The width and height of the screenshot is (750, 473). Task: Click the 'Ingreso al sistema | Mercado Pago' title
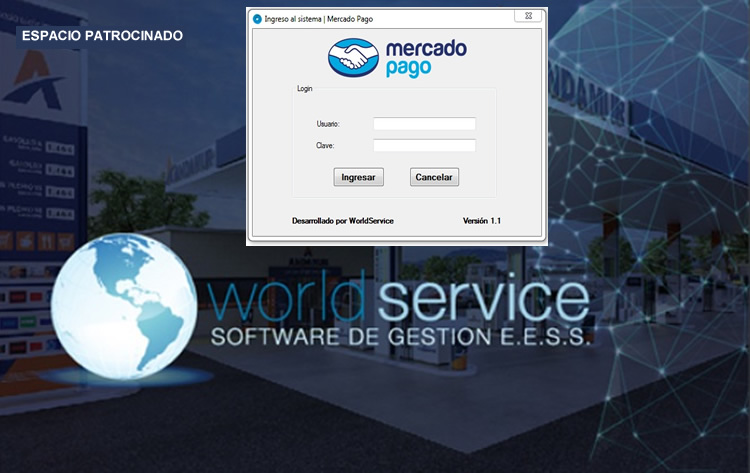319,19
